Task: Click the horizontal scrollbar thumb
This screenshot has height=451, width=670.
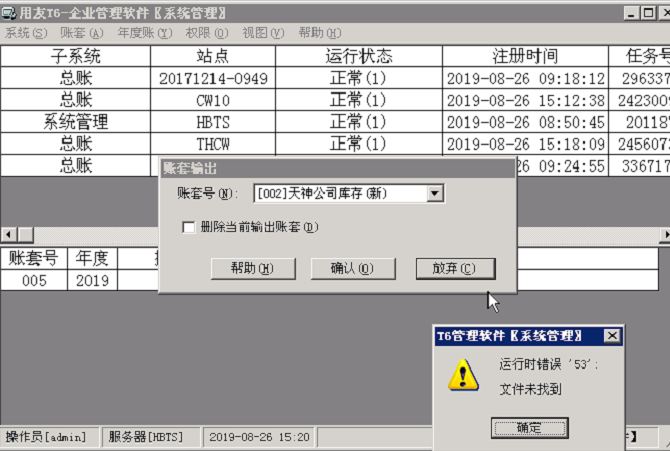Action: tap(25, 234)
